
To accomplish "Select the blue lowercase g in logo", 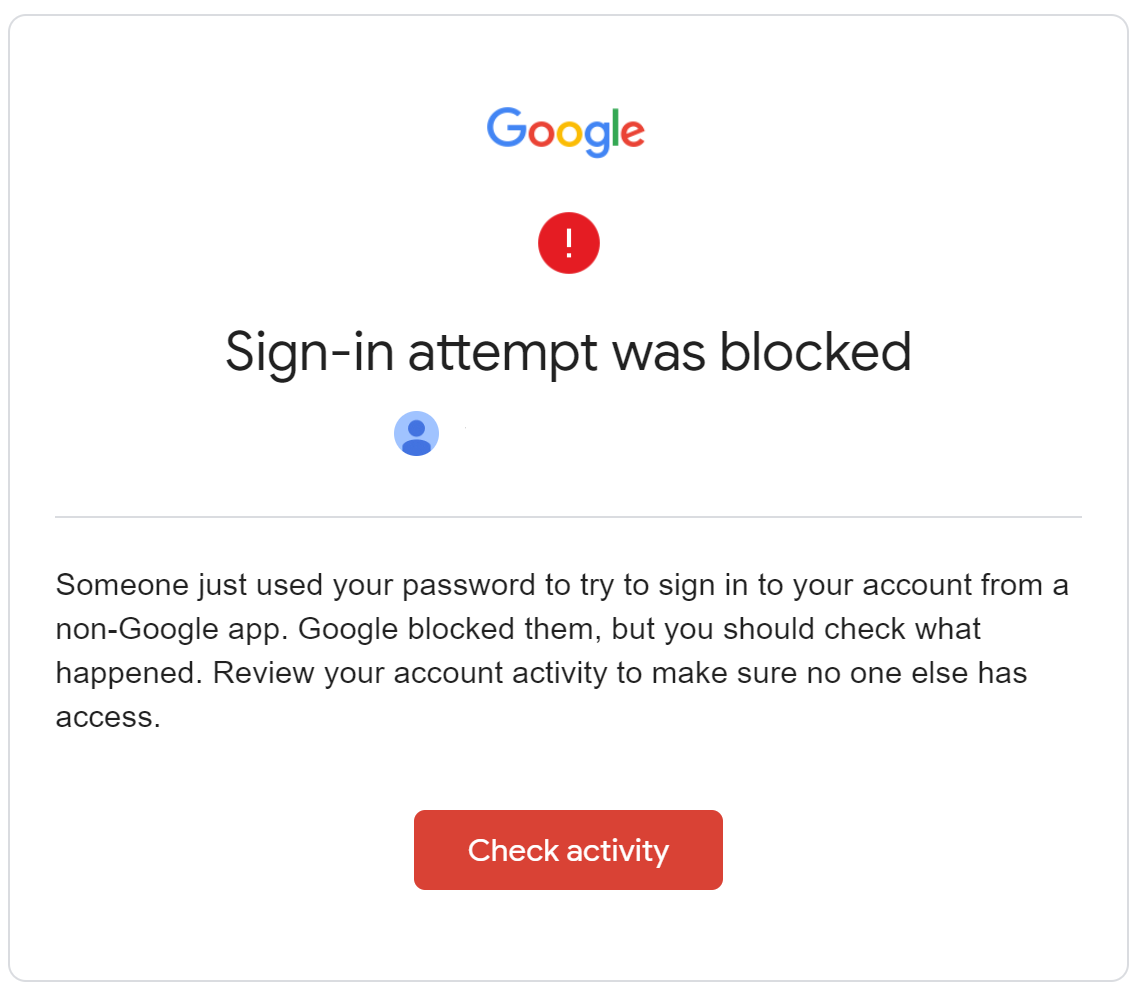I will 597,139.
